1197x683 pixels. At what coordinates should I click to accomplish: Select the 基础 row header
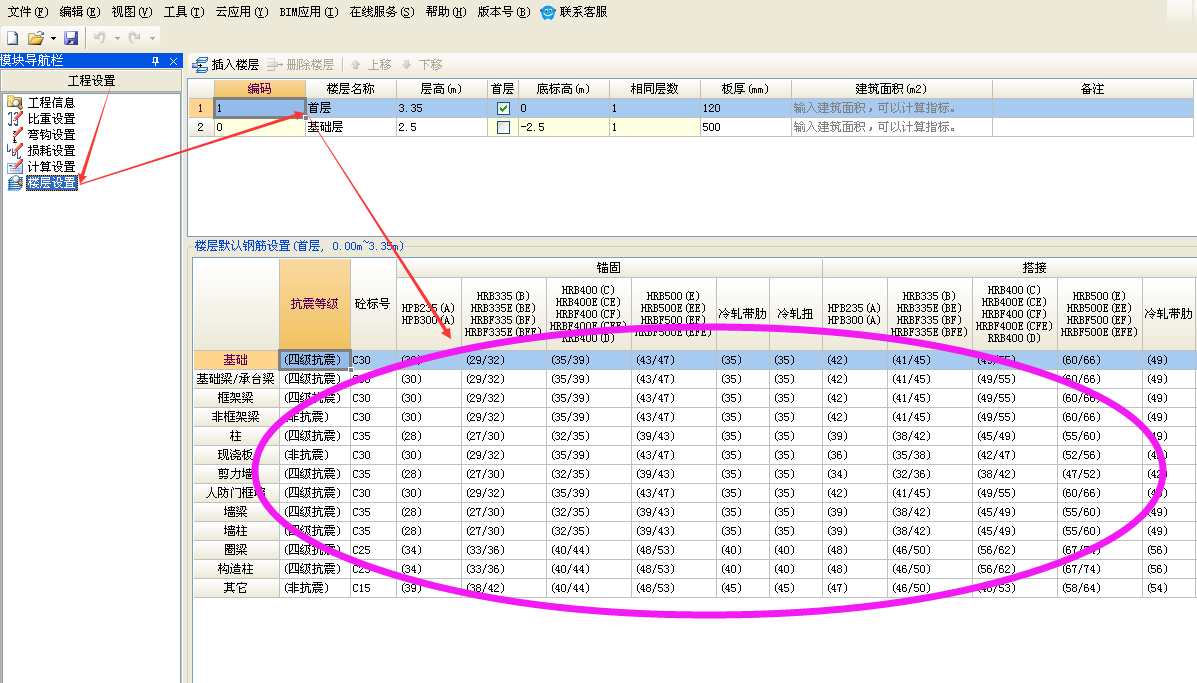pos(236,359)
